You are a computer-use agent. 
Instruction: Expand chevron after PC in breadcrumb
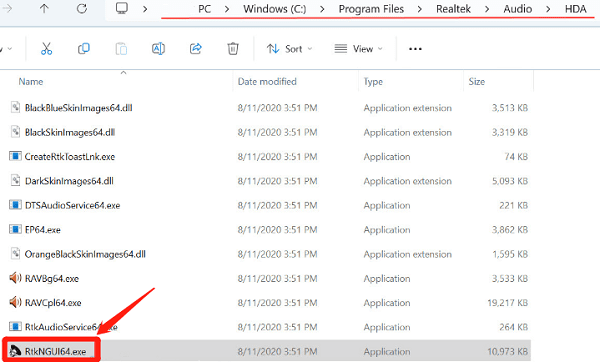pyautogui.click(x=227, y=9)
